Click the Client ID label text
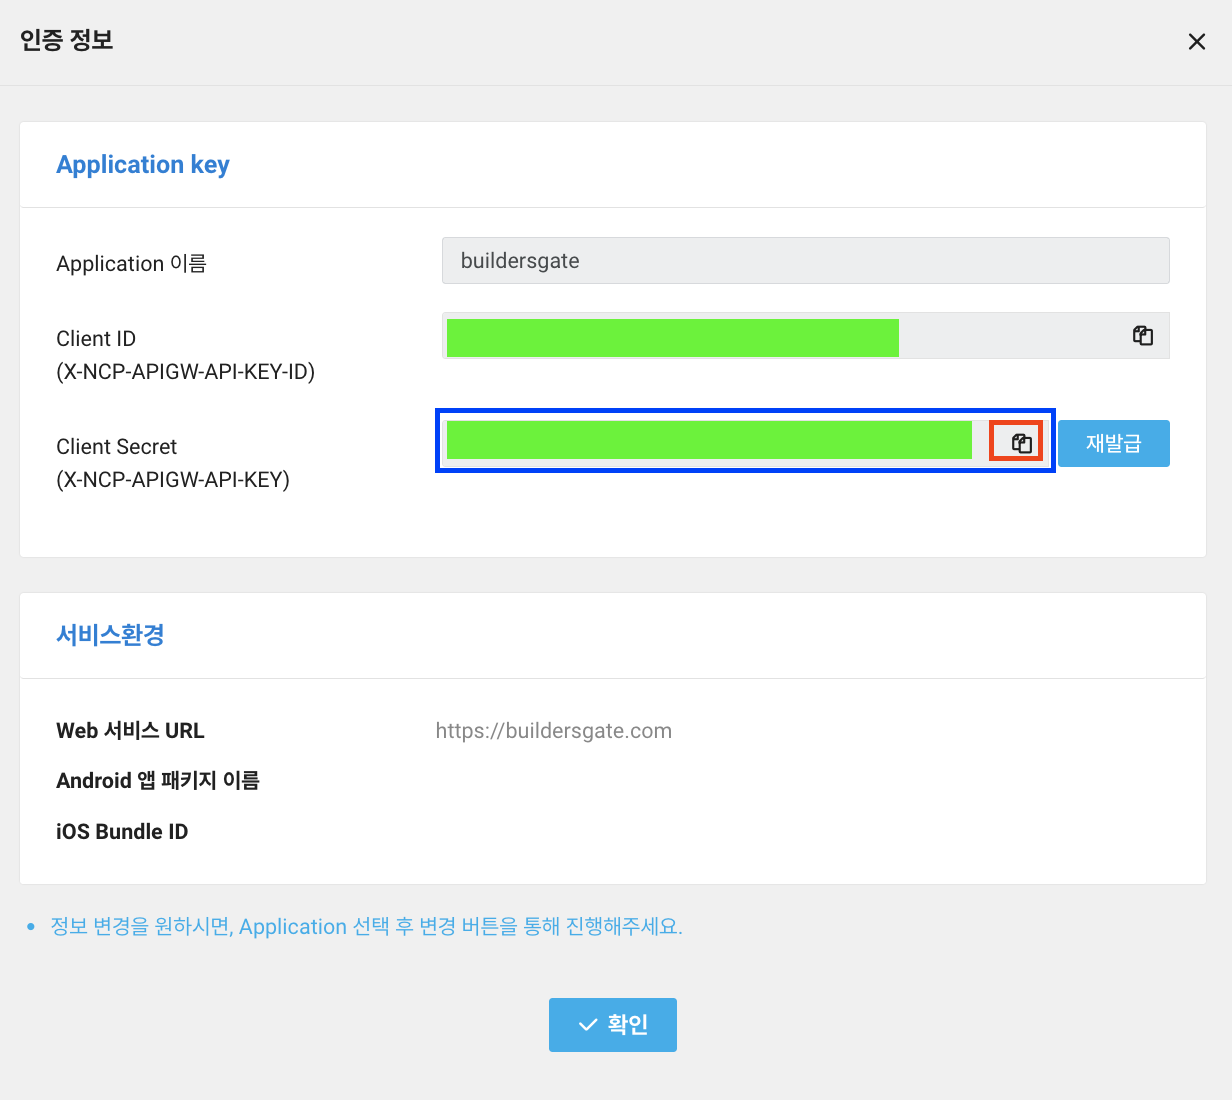 (96, 339)
